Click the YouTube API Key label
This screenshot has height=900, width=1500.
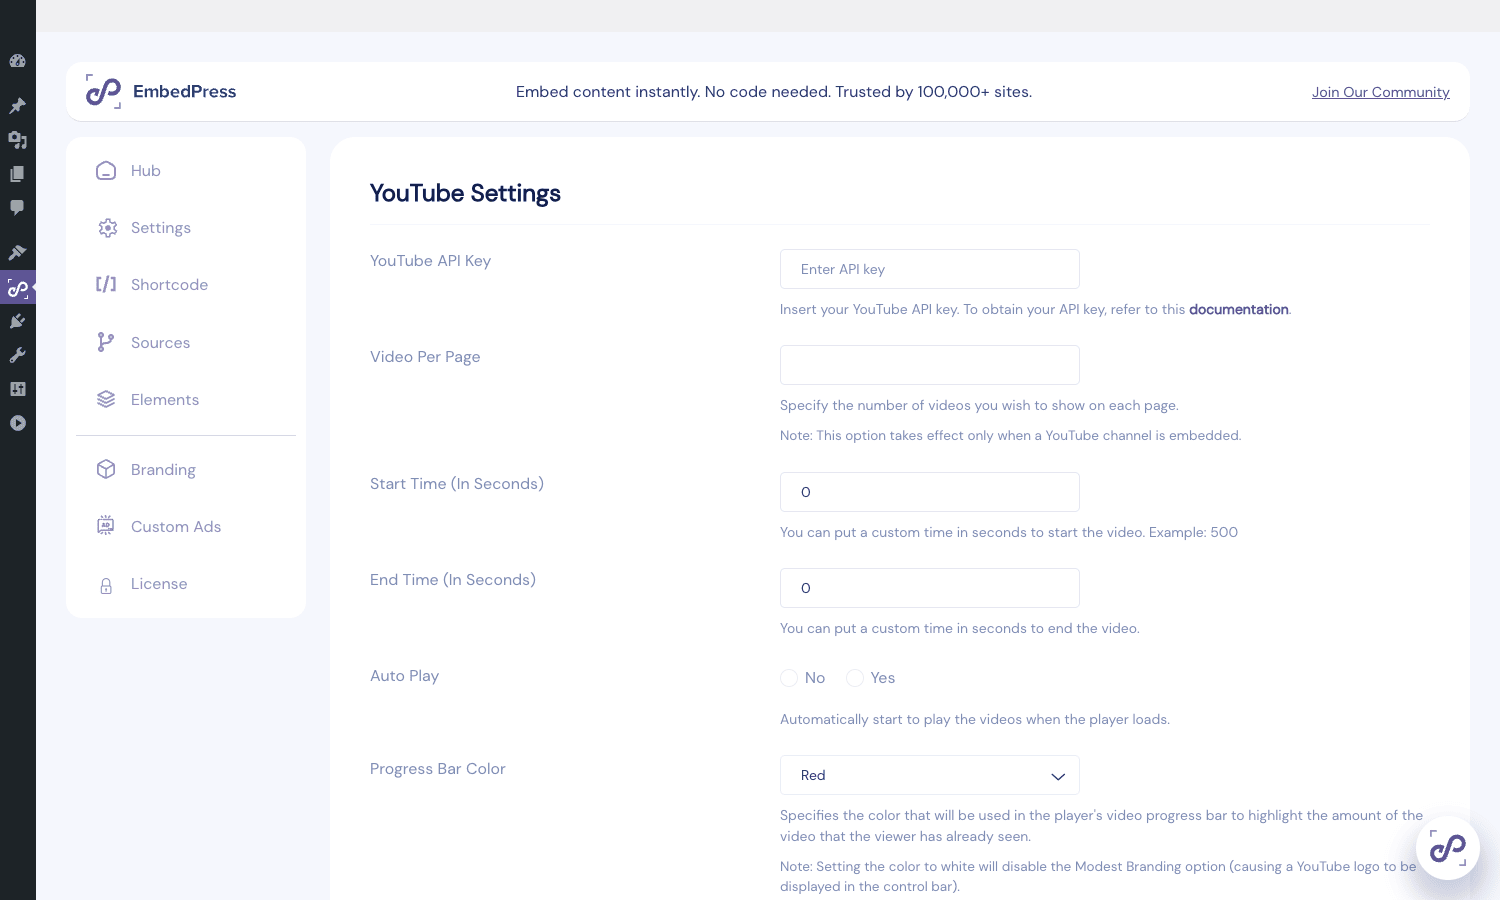tap(430, 261)
